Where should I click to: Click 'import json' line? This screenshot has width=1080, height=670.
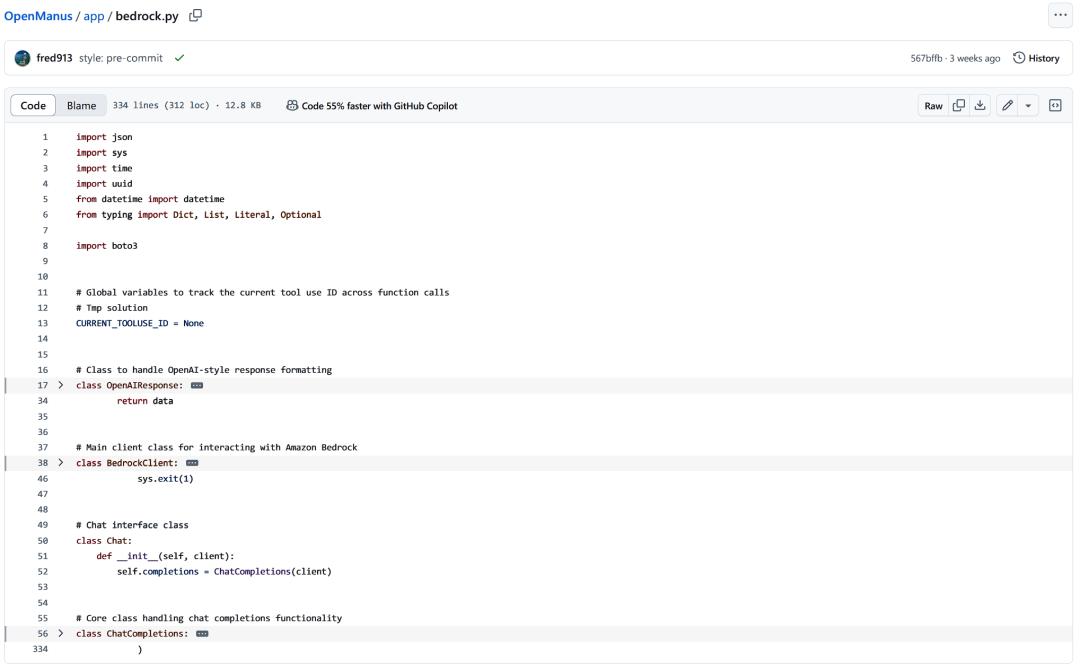(104, 137)
